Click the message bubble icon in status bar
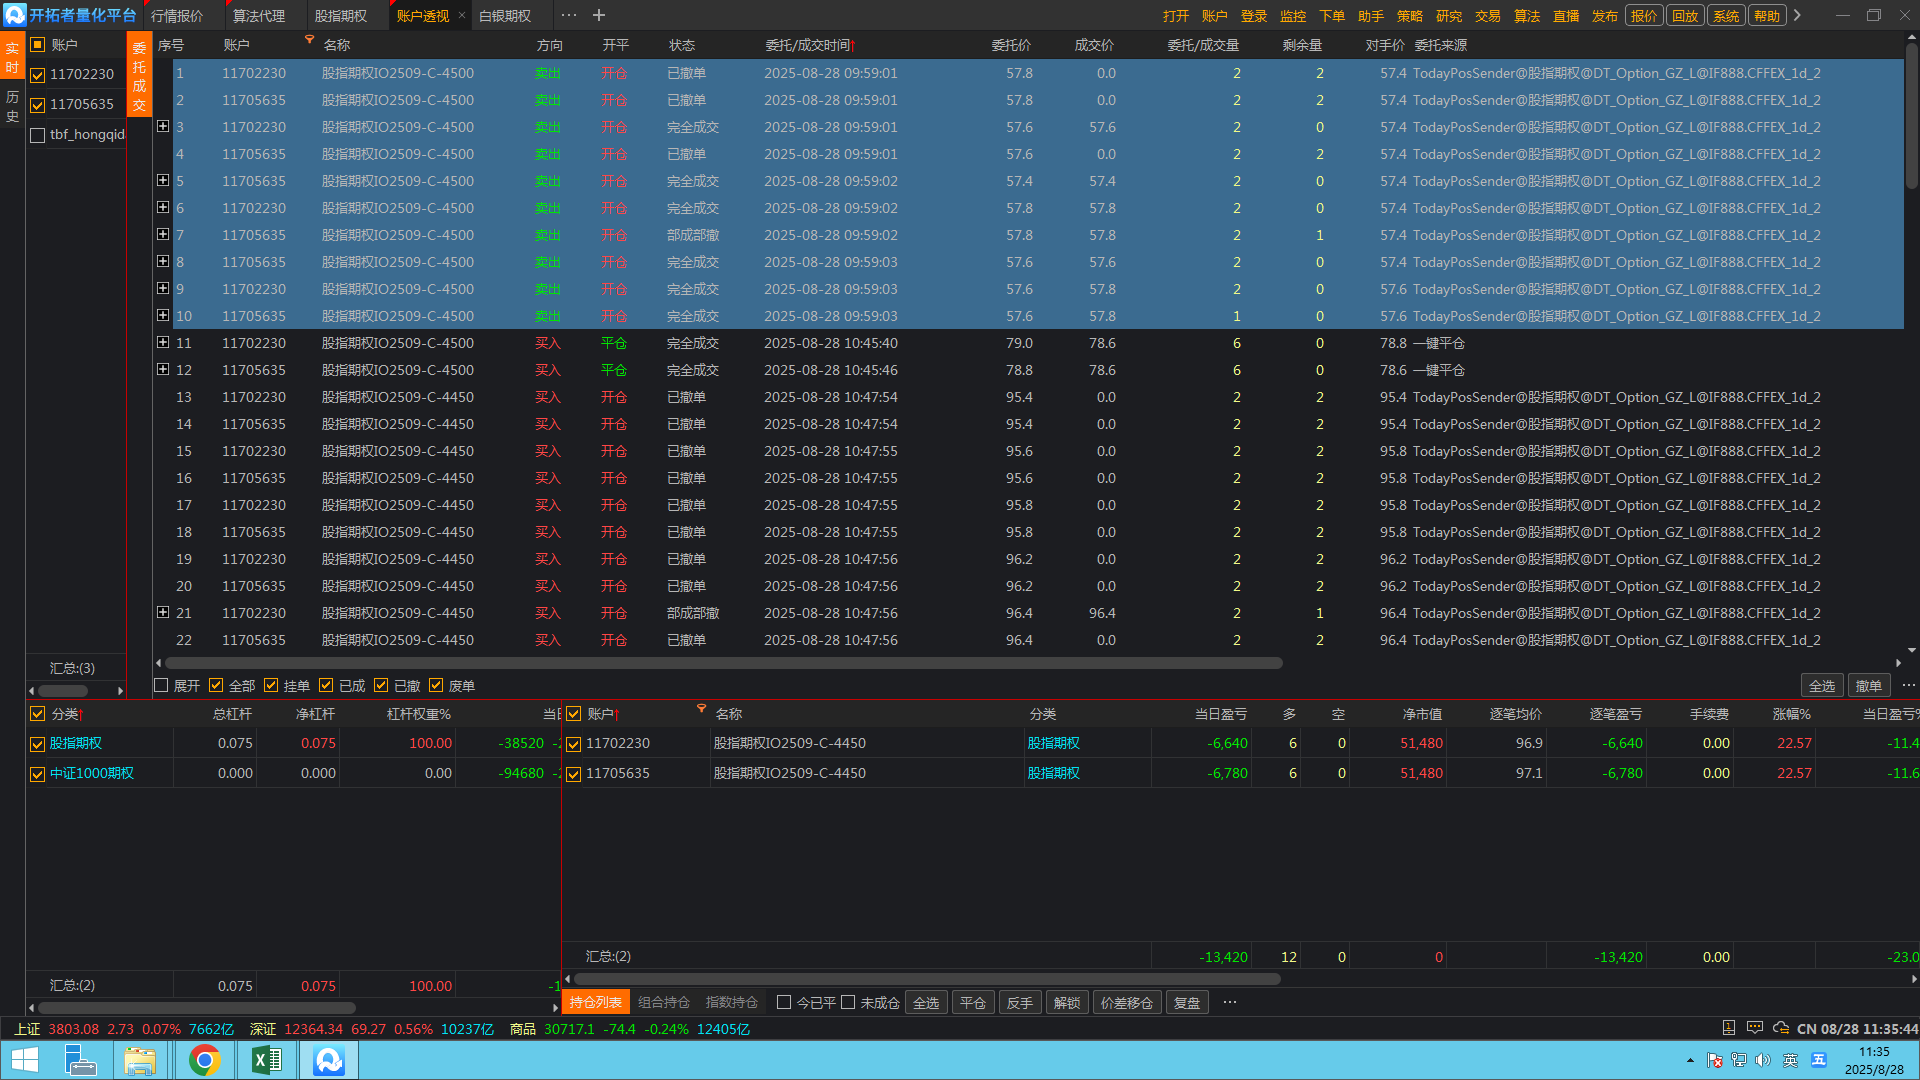This screenshot has width=1920, height=1080. coord(1755,1028)
